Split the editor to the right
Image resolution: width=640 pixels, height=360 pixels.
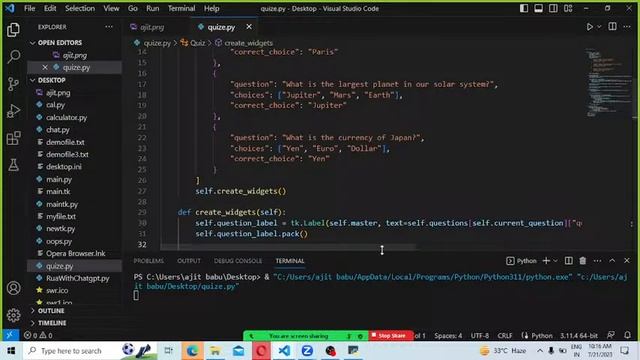612,27
